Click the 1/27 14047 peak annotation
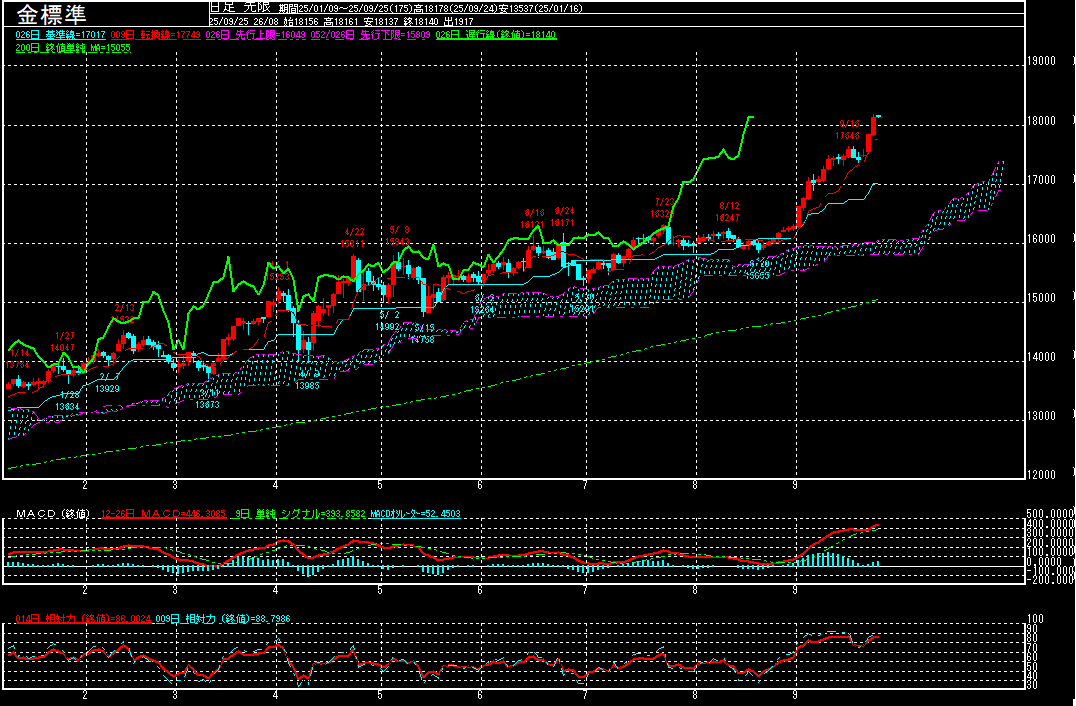 click(63, 341)
